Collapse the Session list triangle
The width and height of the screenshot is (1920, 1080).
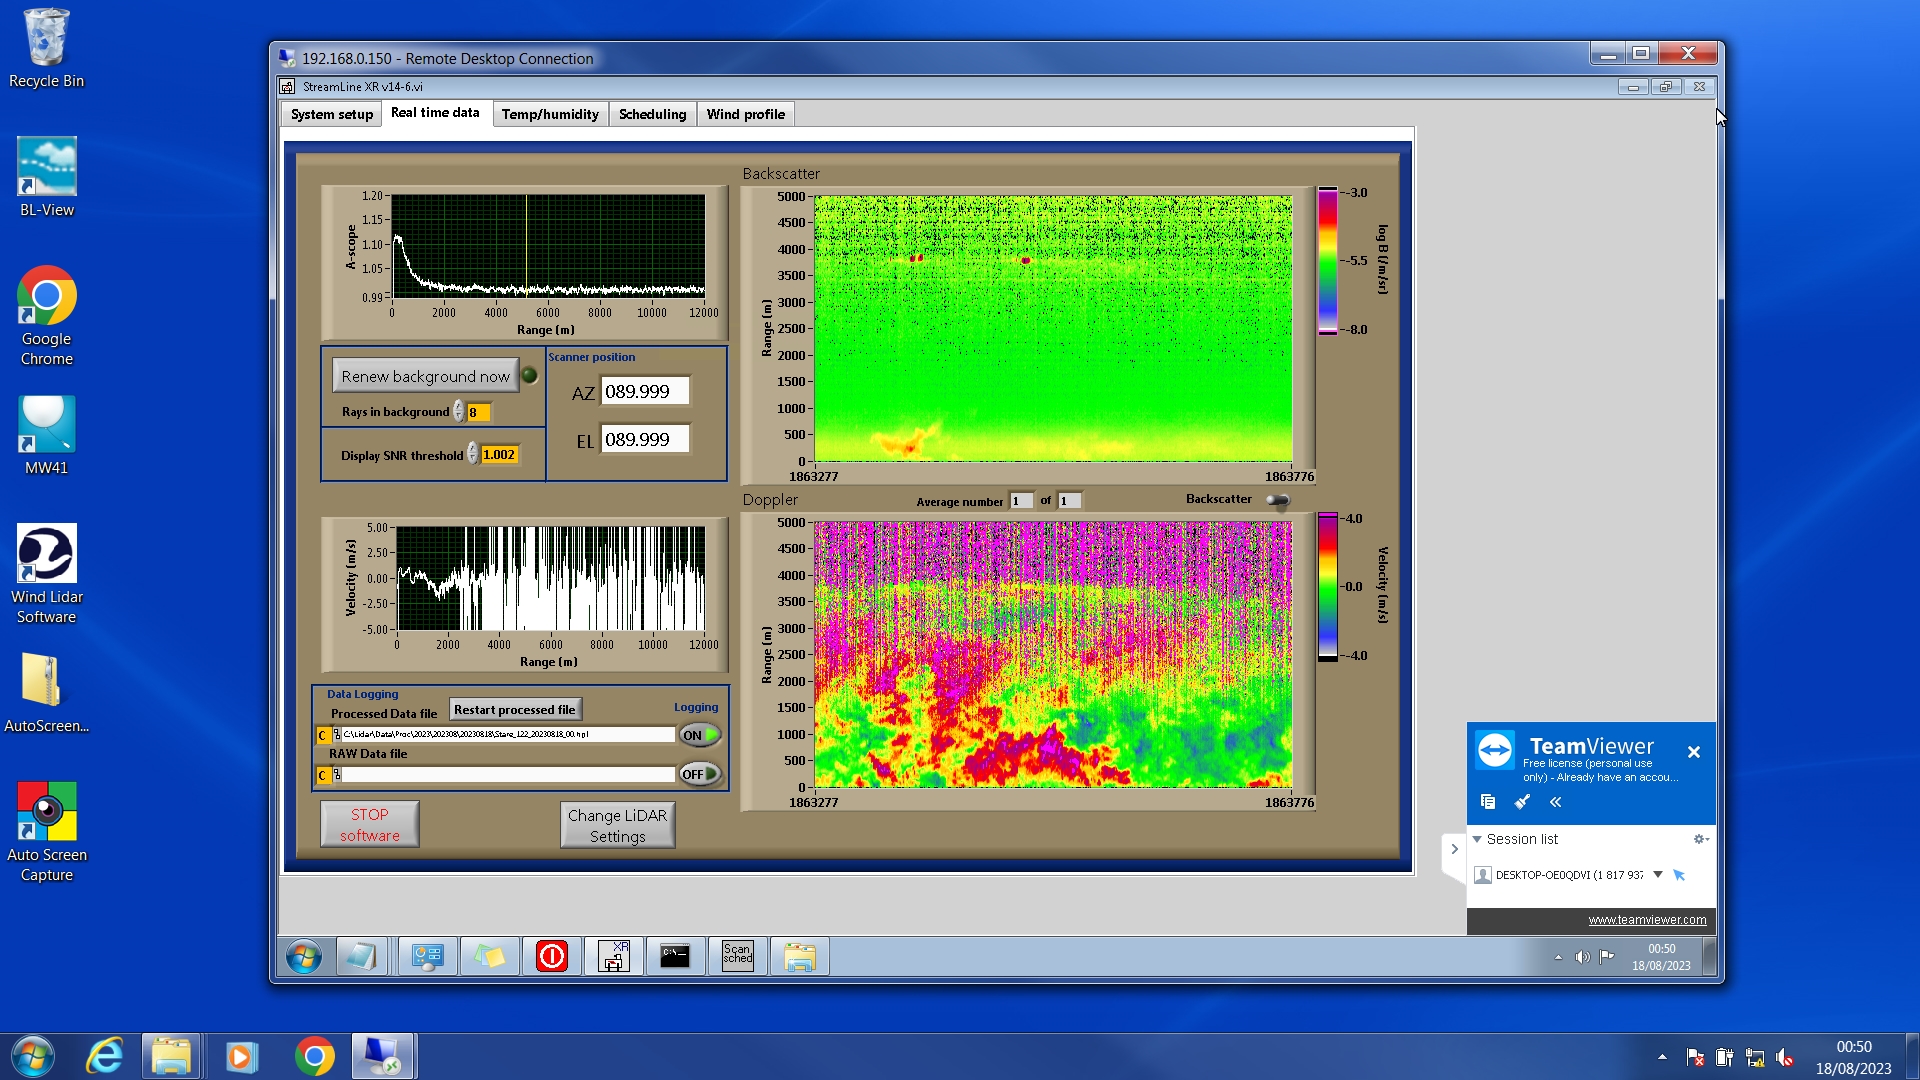point(1477,839)
